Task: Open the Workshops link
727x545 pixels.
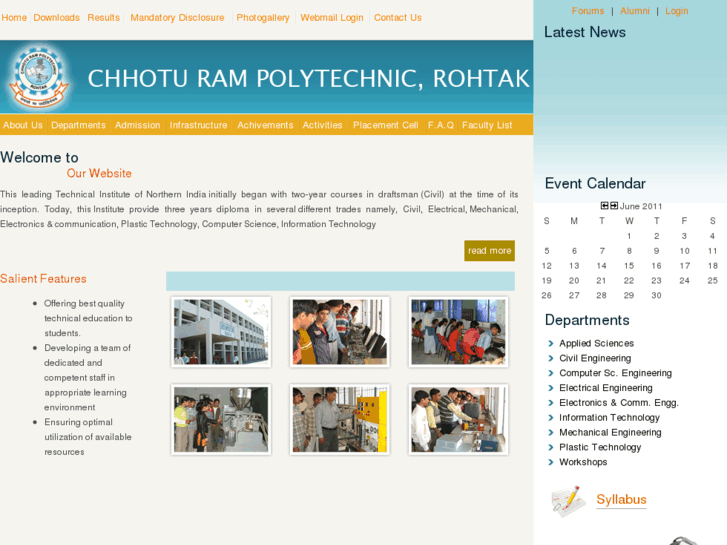Action: coord(583,462)
